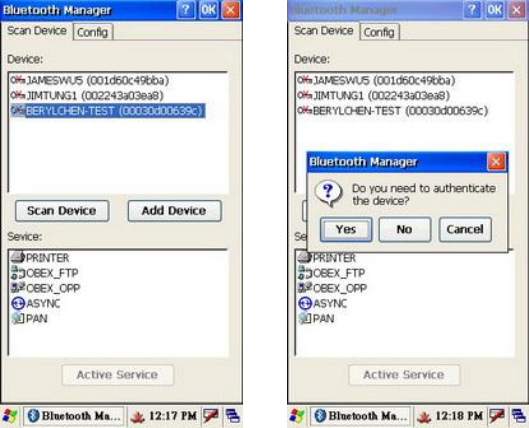This screenshot has height=428, width=529.
Task: Select BERYLCHEN-TEST device in right window
Action: (400, 111)
